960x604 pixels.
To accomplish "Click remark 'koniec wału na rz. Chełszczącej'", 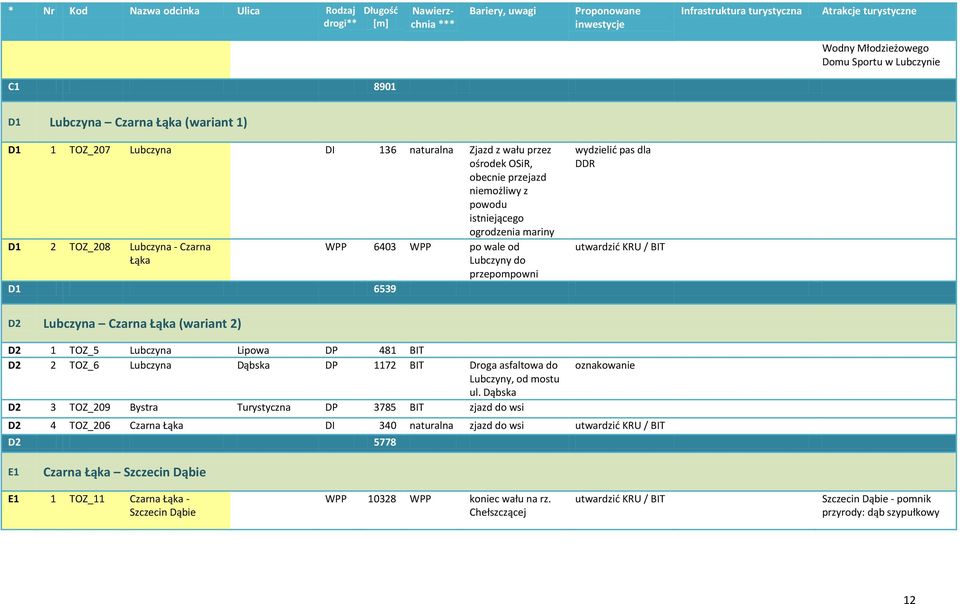I will tap(510, 506).
